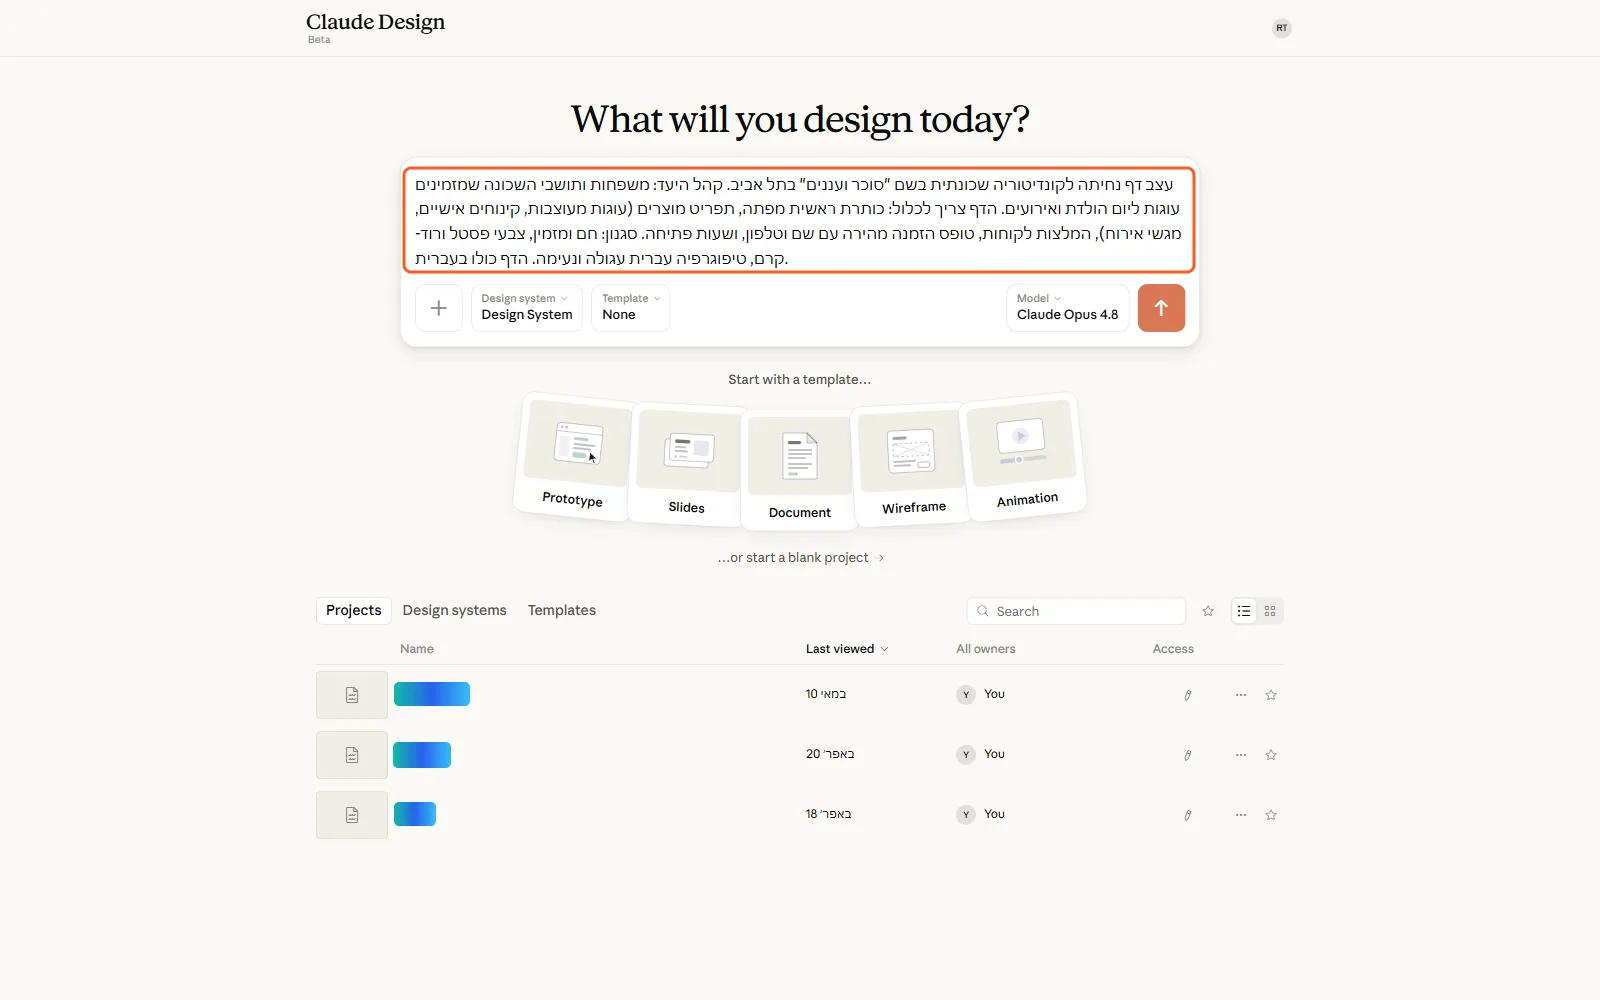Viewport: 1600px width, 1000px height.
Task: Switch to grid view layout
Action: pos(1270,611)
